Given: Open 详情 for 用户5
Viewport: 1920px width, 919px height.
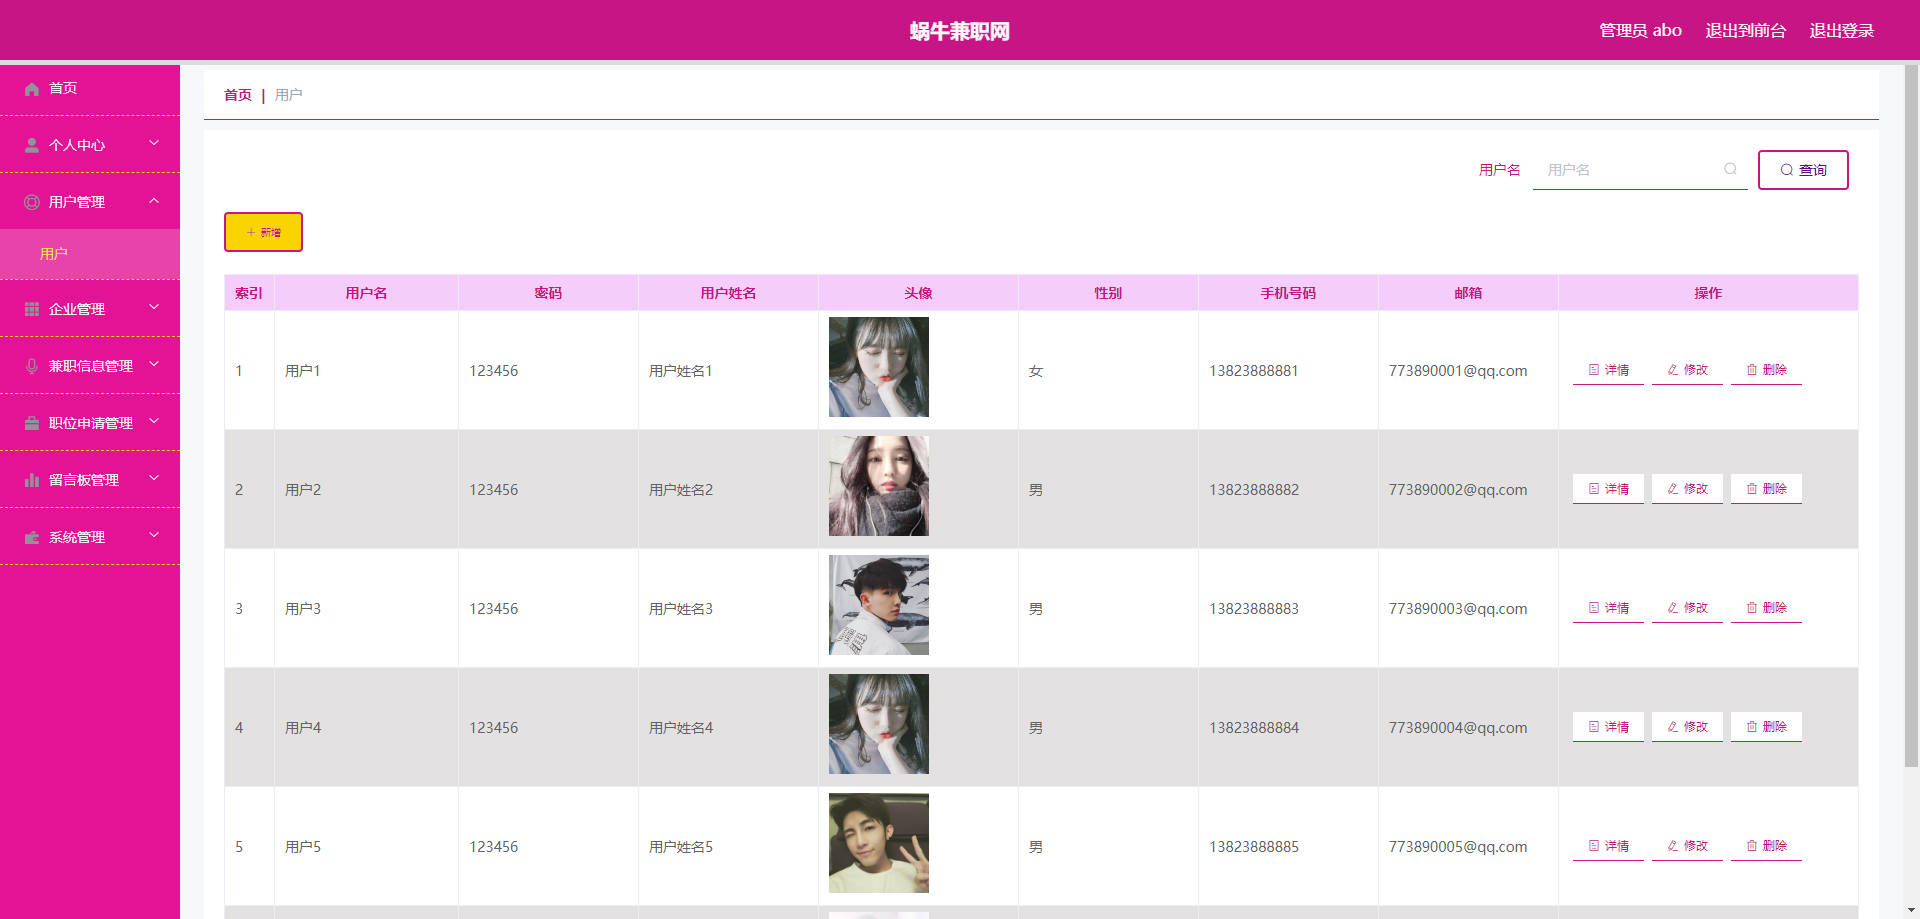Looking at the screenshot, I should [x=1608, y=846].
